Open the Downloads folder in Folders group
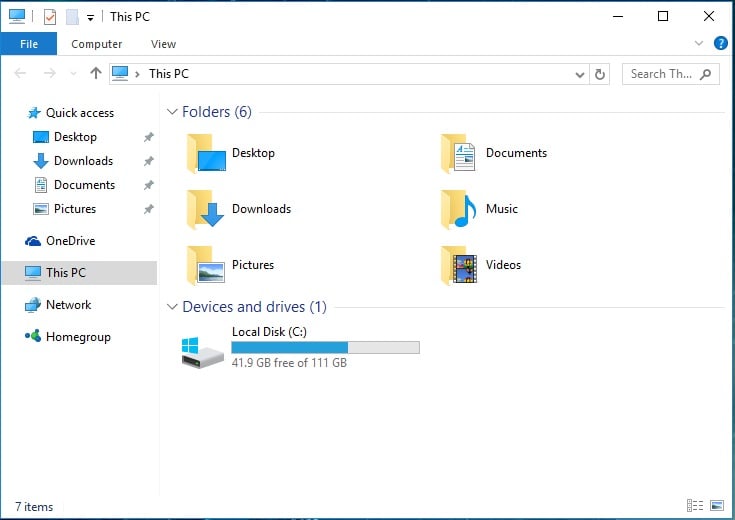 coord(239,209)
